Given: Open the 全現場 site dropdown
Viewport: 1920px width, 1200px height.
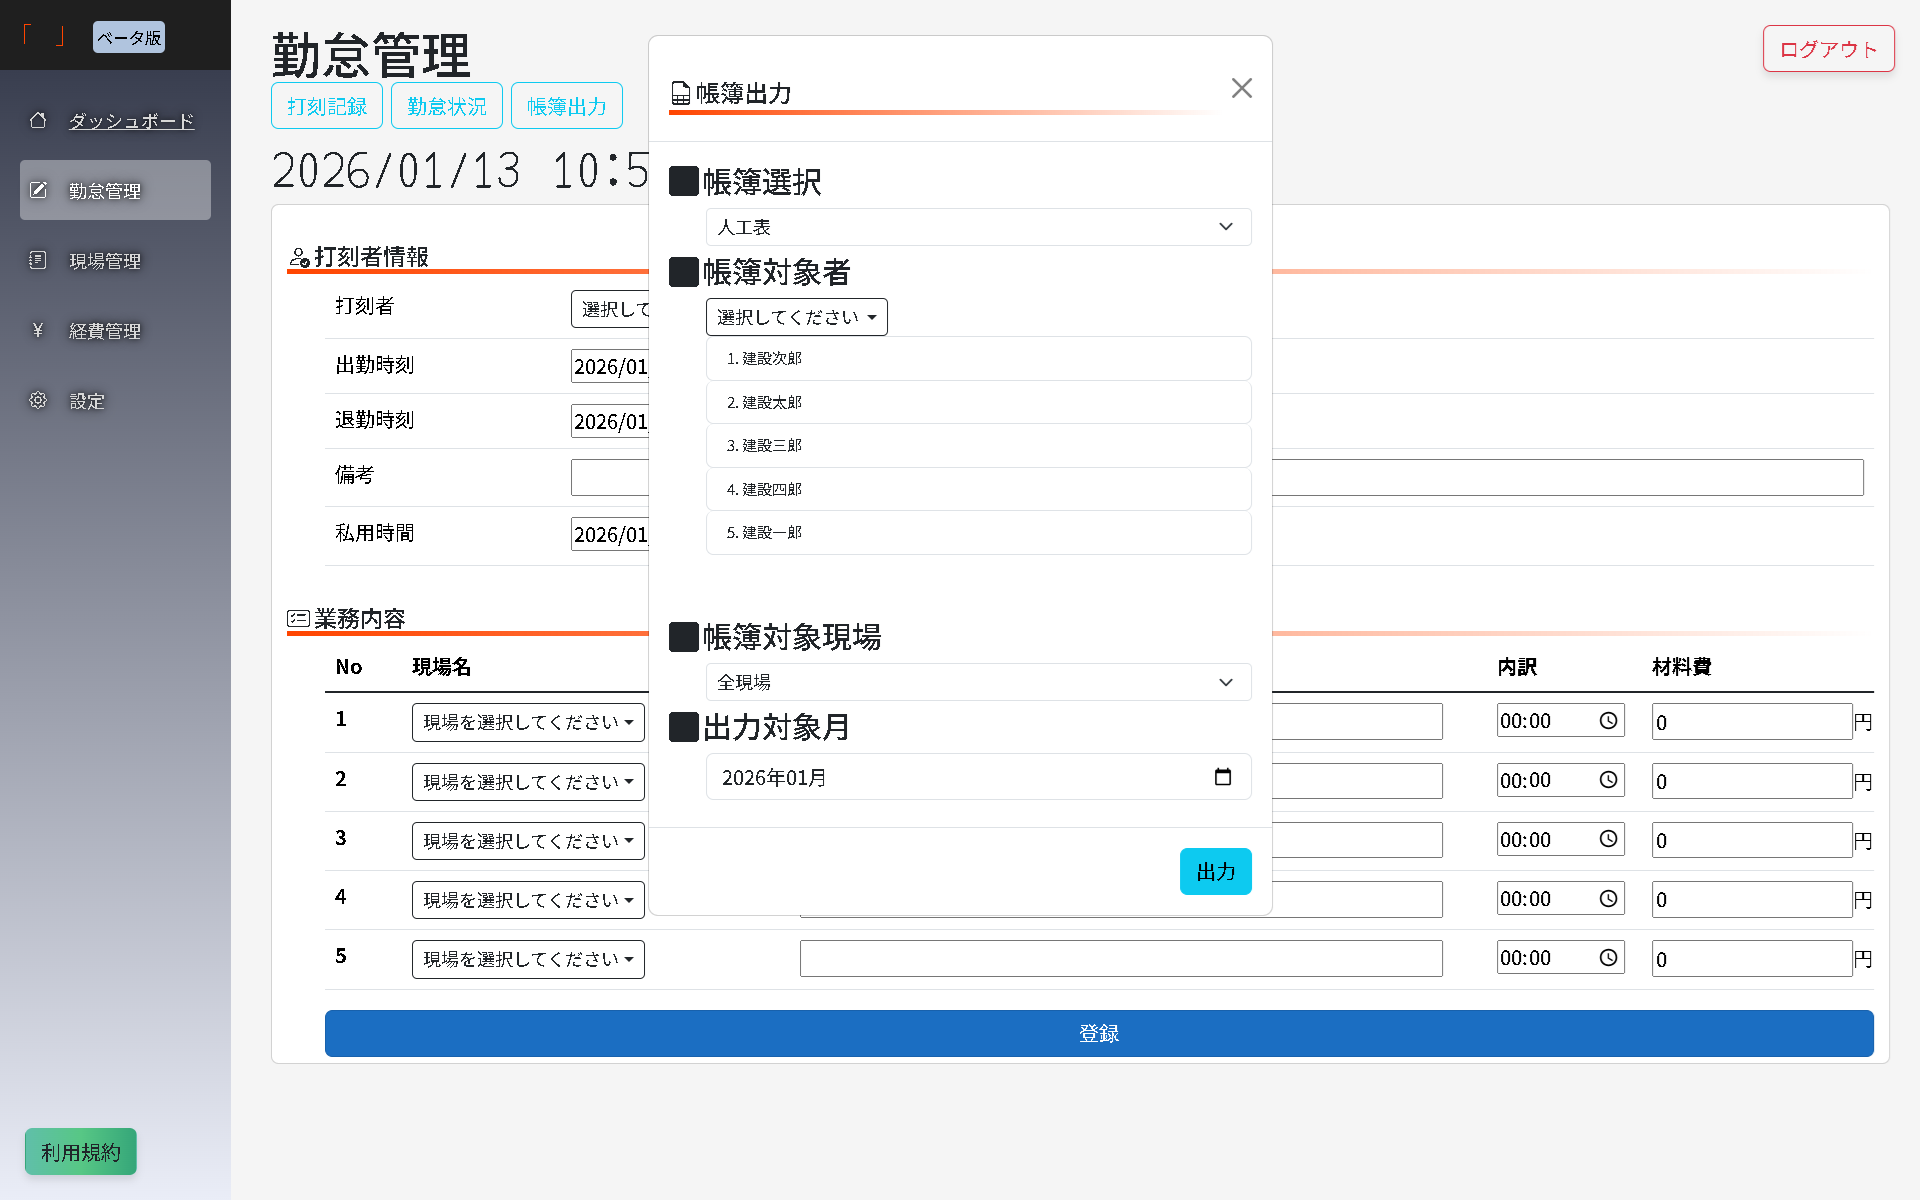Looking at the screenshot, I should tap(977, 682).
